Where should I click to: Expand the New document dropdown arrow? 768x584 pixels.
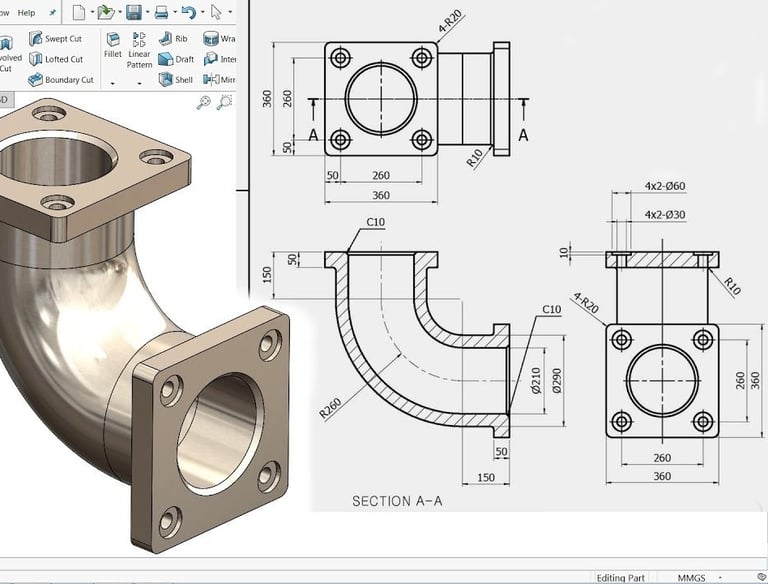pyautogui.click(x=93, y=12)
